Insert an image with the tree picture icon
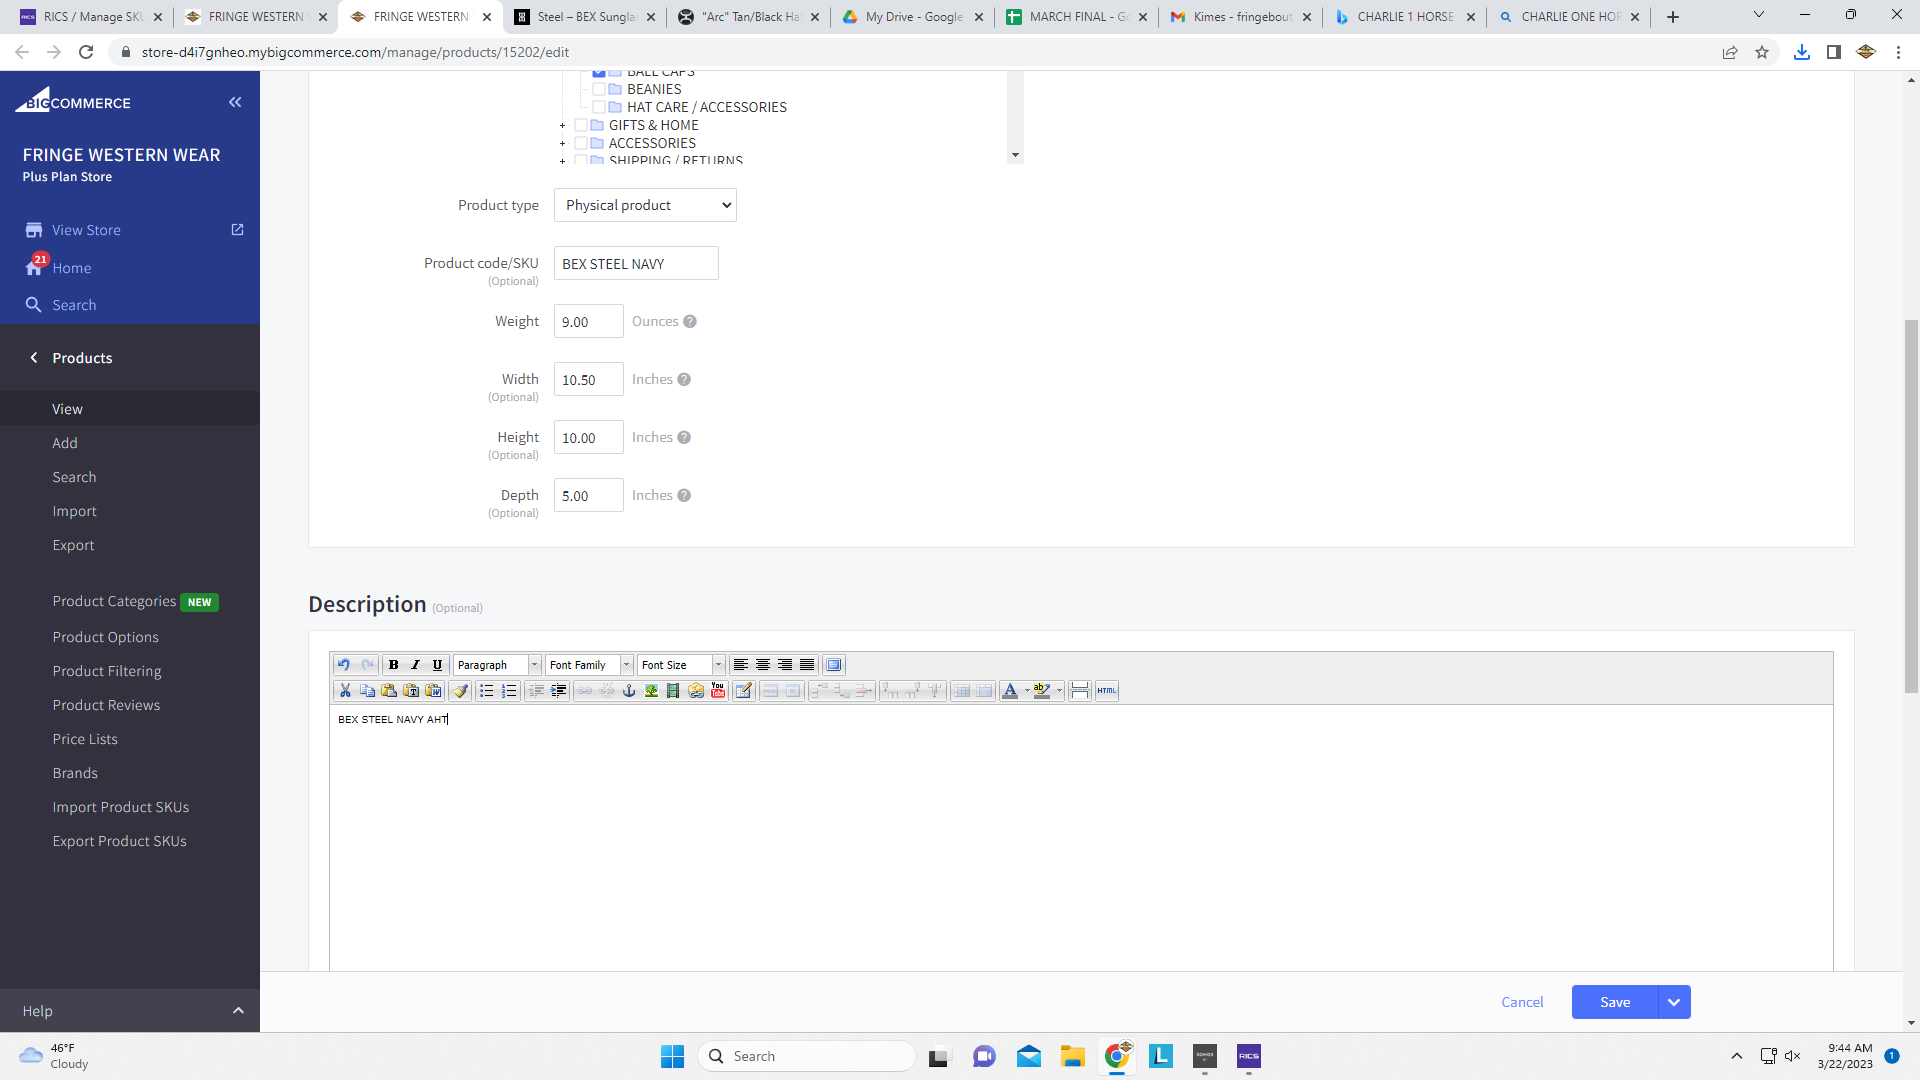Viewport: 1920px width, 1080px height. pyautogui.click(x=651, y=691)
